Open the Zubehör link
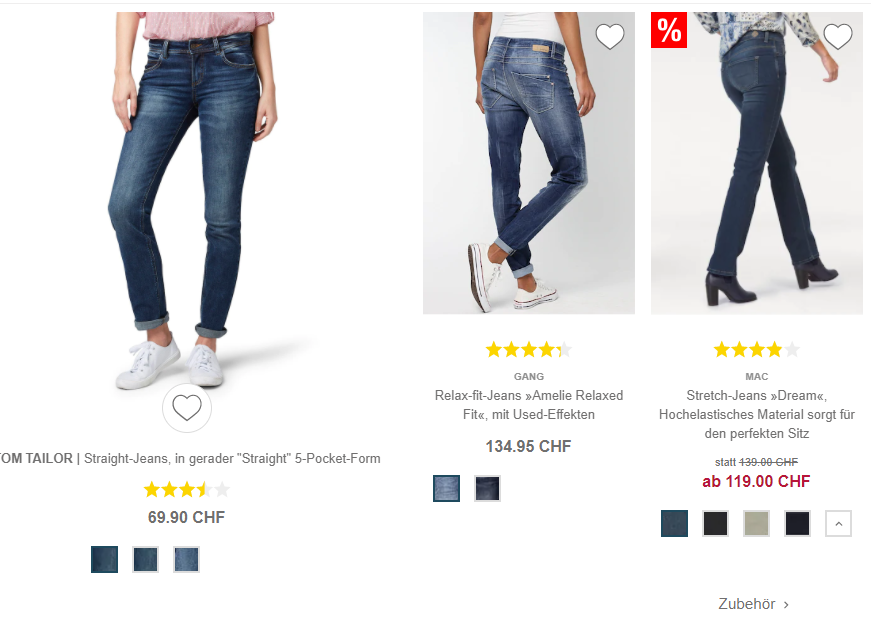The width and height of the screenshot is (872, 622). [754, 604]
